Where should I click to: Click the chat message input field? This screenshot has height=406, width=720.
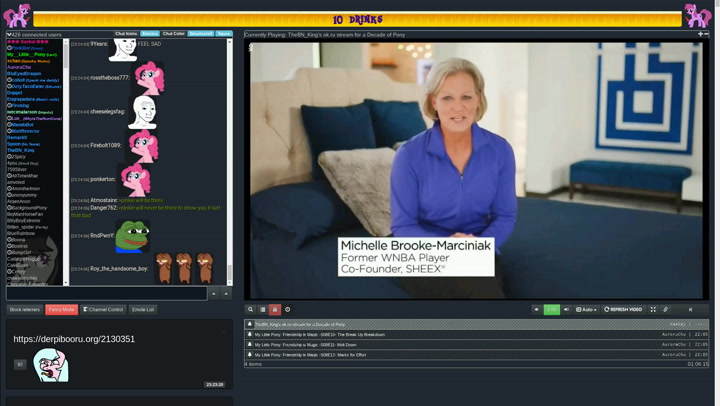click(x=106, y=293)
